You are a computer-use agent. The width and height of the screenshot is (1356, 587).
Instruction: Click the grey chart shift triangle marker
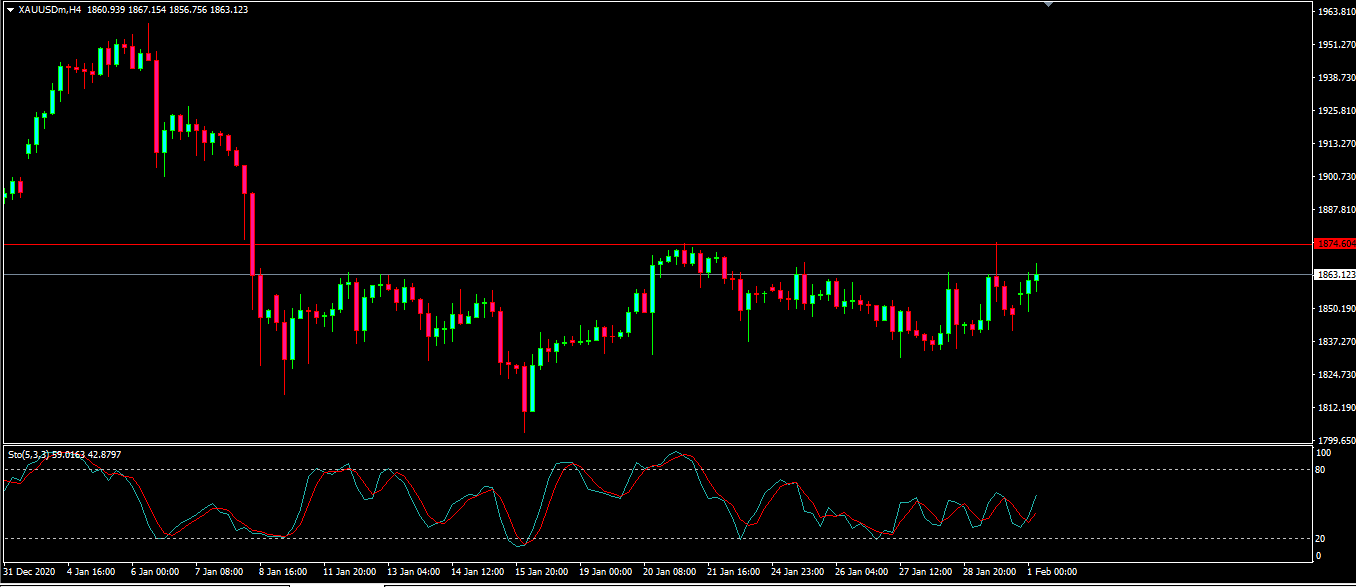pos(1048,4)
